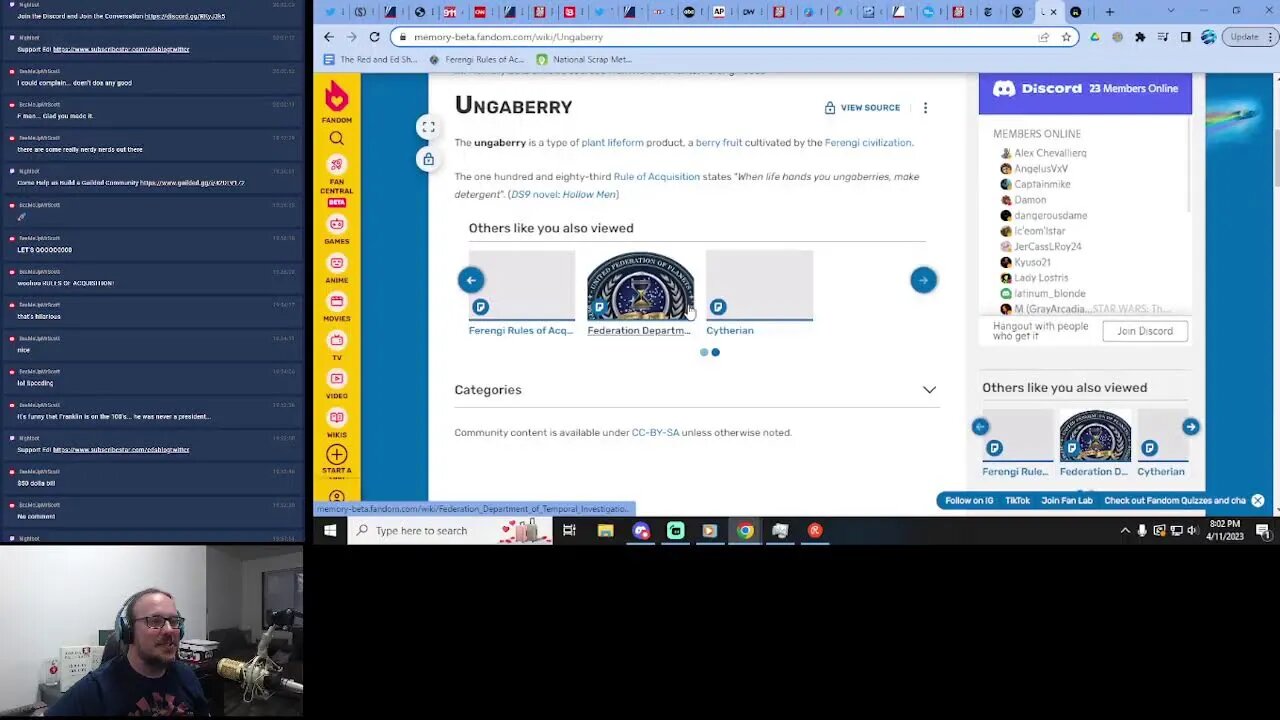Go to next recommended articles arrow
1280x720 pixels.
tap(923, 280)
